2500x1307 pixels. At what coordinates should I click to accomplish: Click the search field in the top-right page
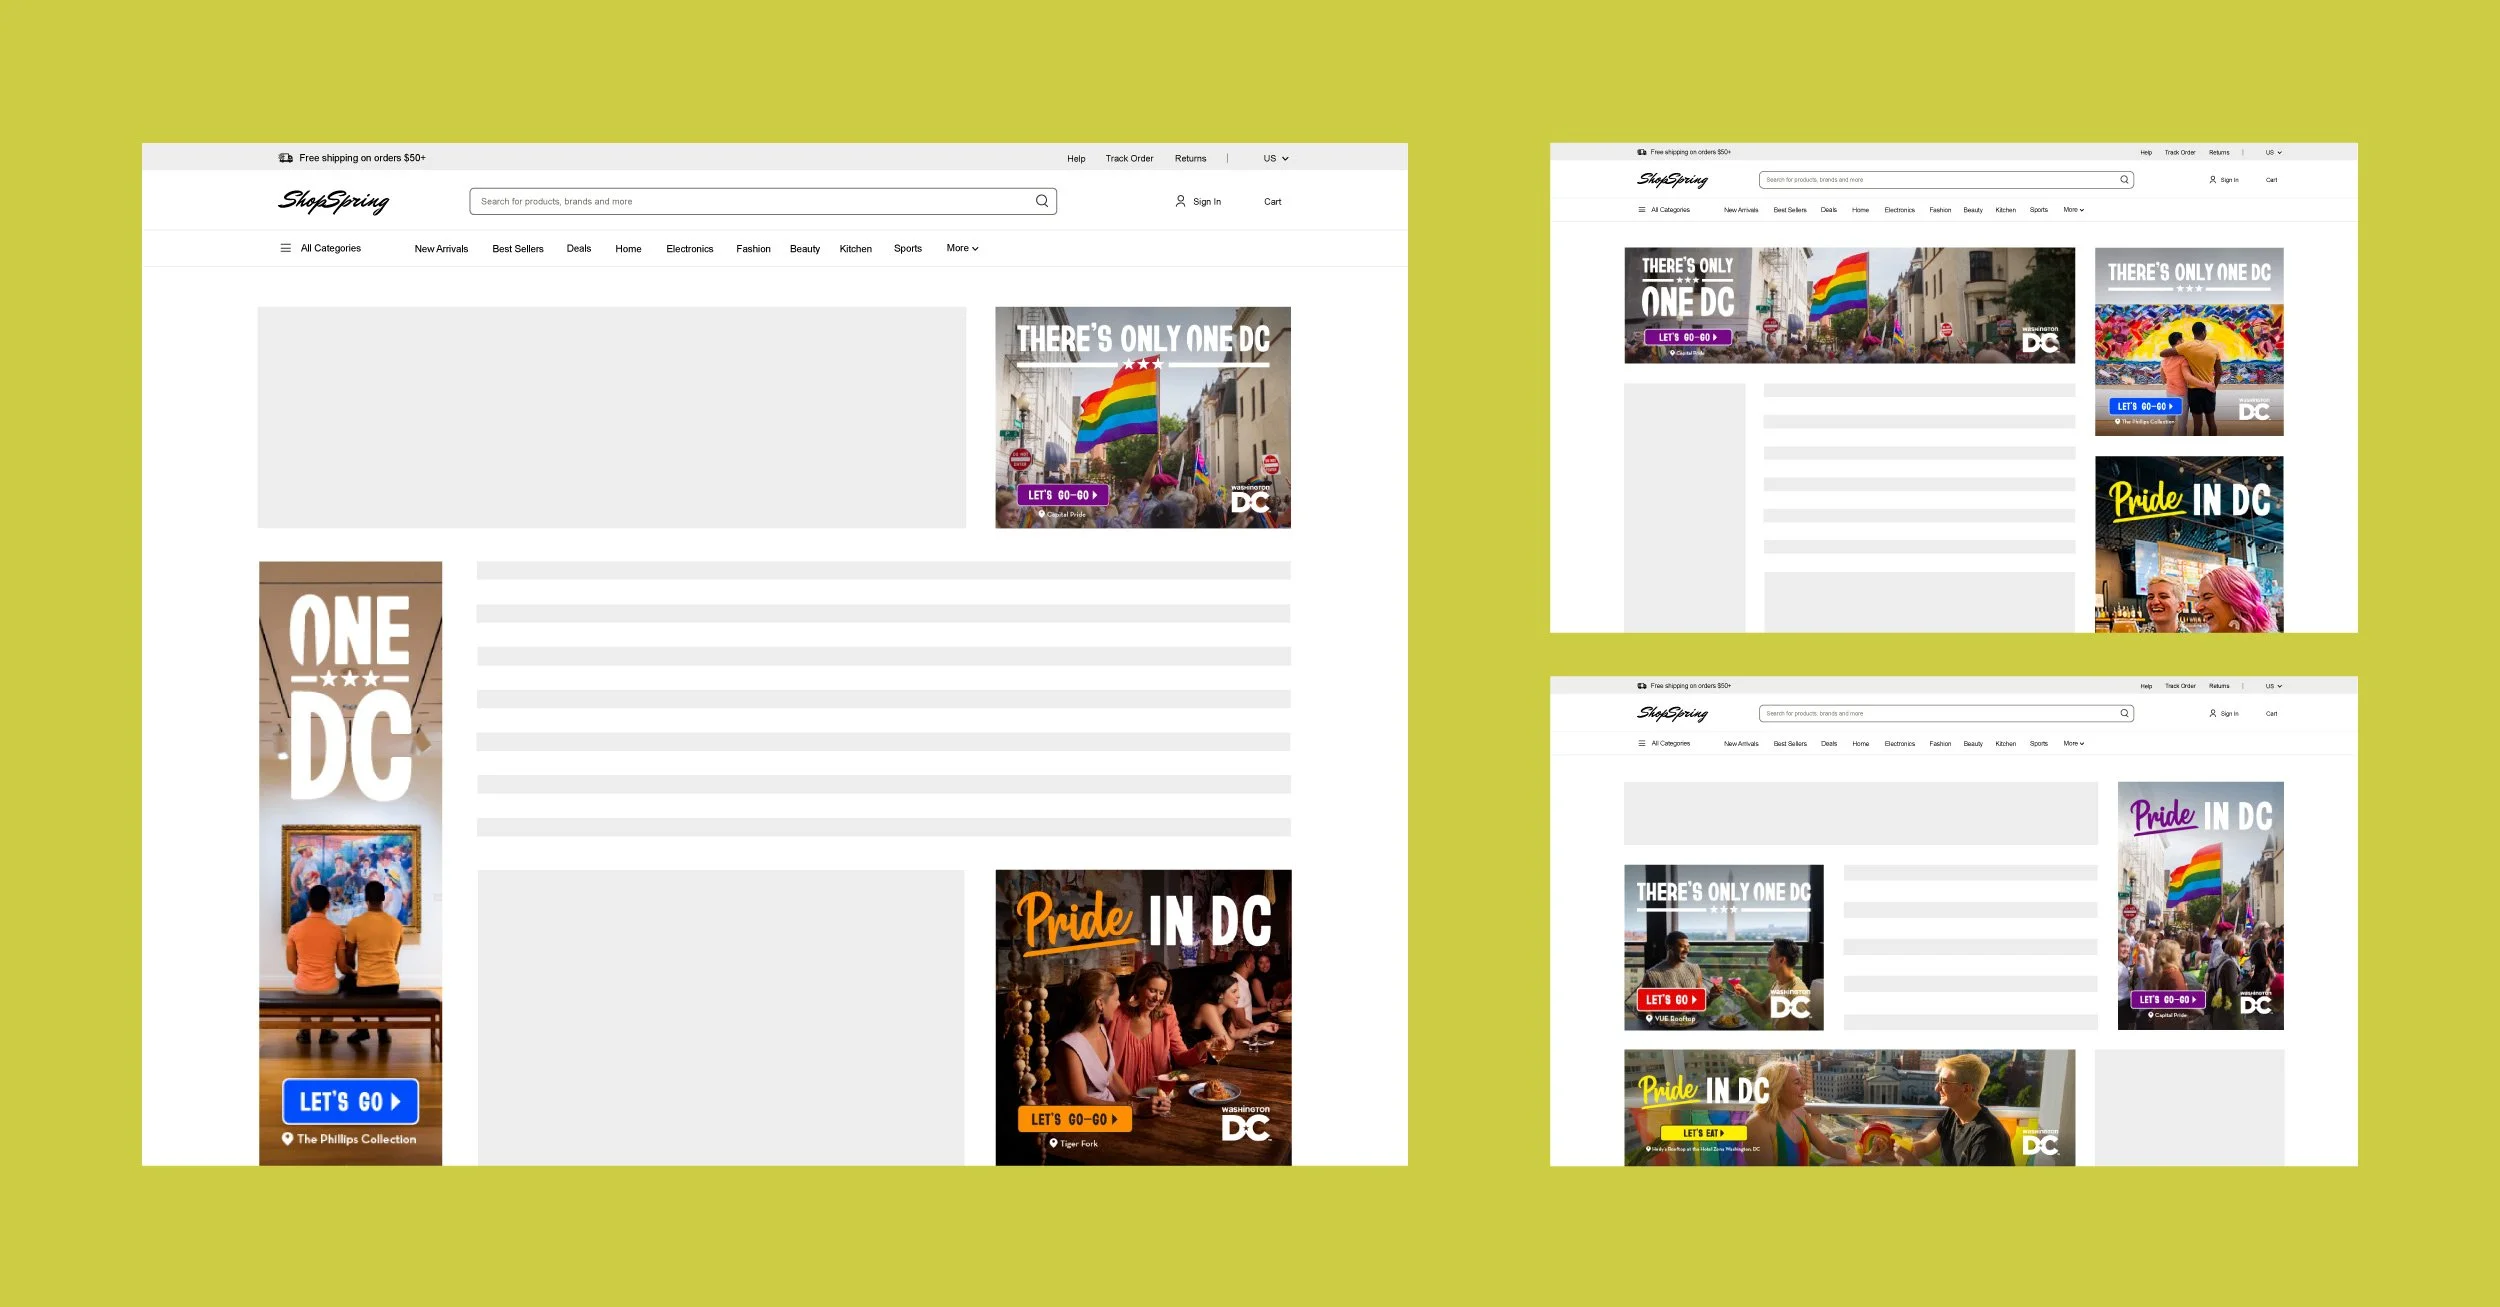click(1946, 180)
